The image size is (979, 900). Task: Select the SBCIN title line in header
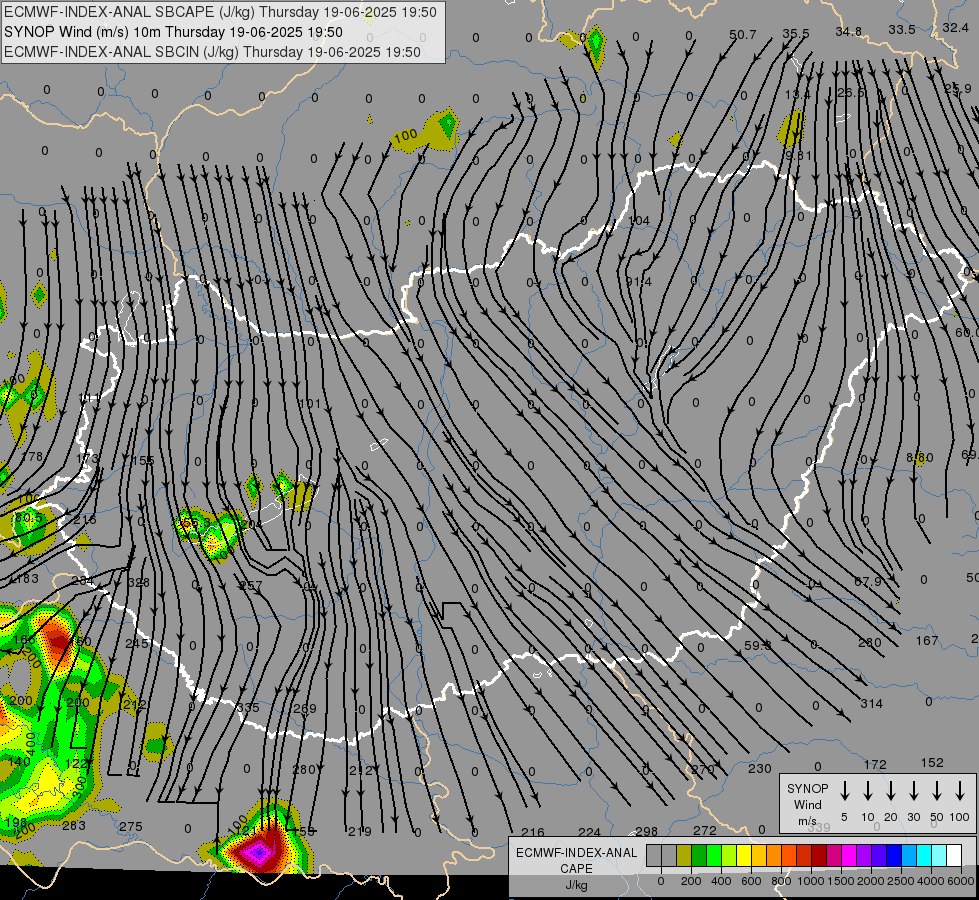click(x=212, y=52)
